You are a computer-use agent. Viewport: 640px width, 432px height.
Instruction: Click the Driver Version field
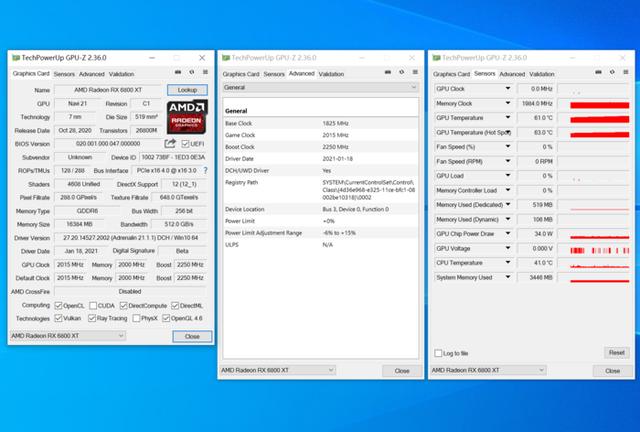click(131, 238)
